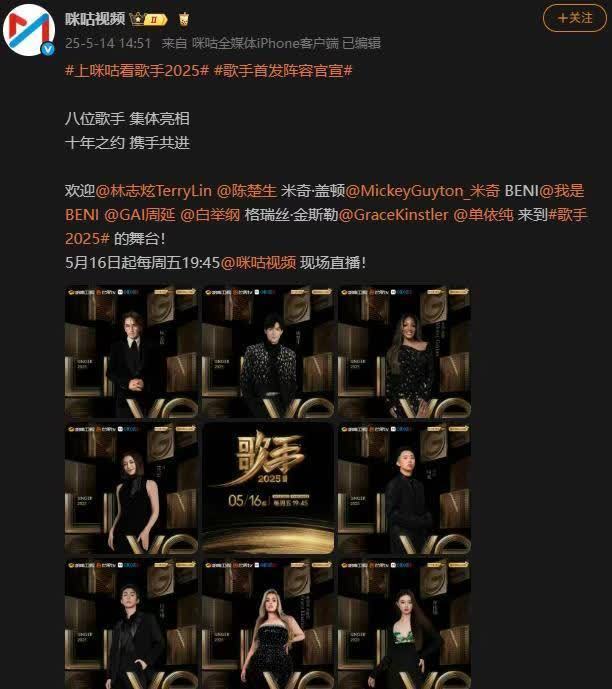Open hashtag #上咪咕看歌手2025#
The height and width of the screenshot is (689, 612).
click(x=137, y=70)
